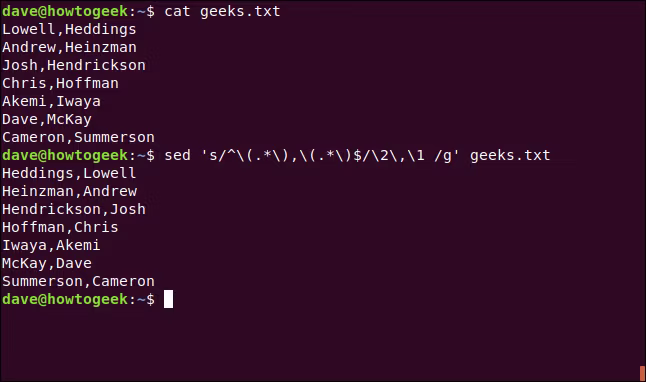Click the 'Chris,Hoffman' line

coord(60,84)
